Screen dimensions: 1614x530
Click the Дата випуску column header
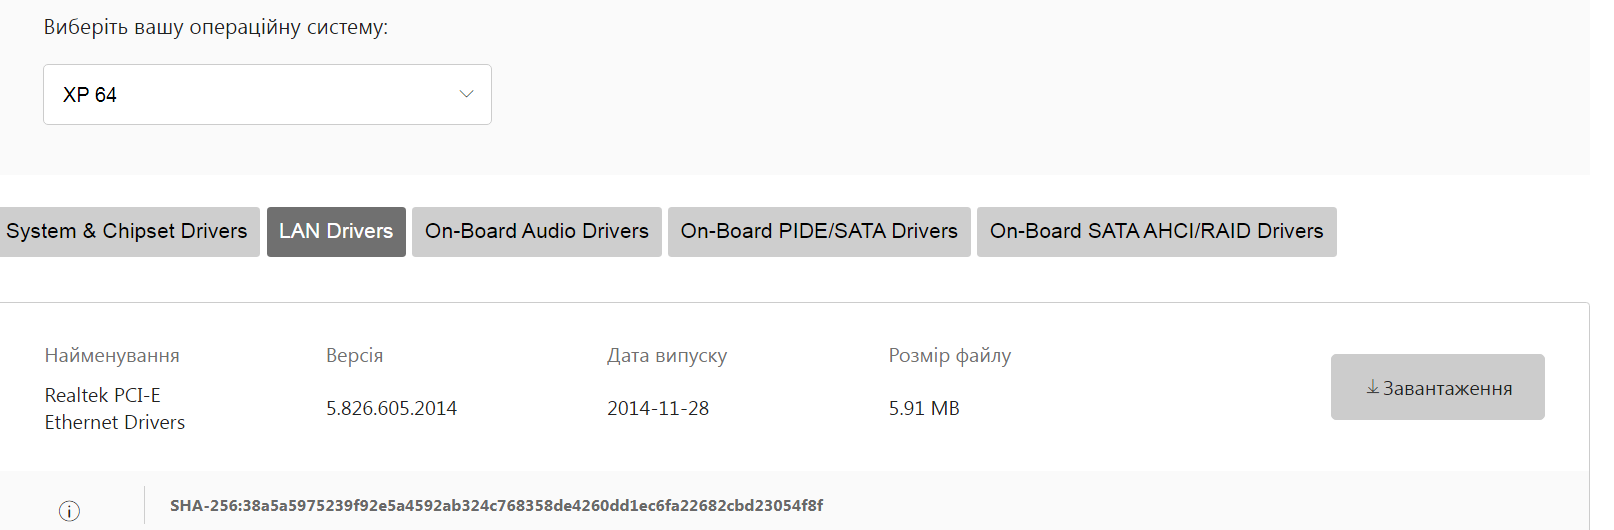pos(667,356)
